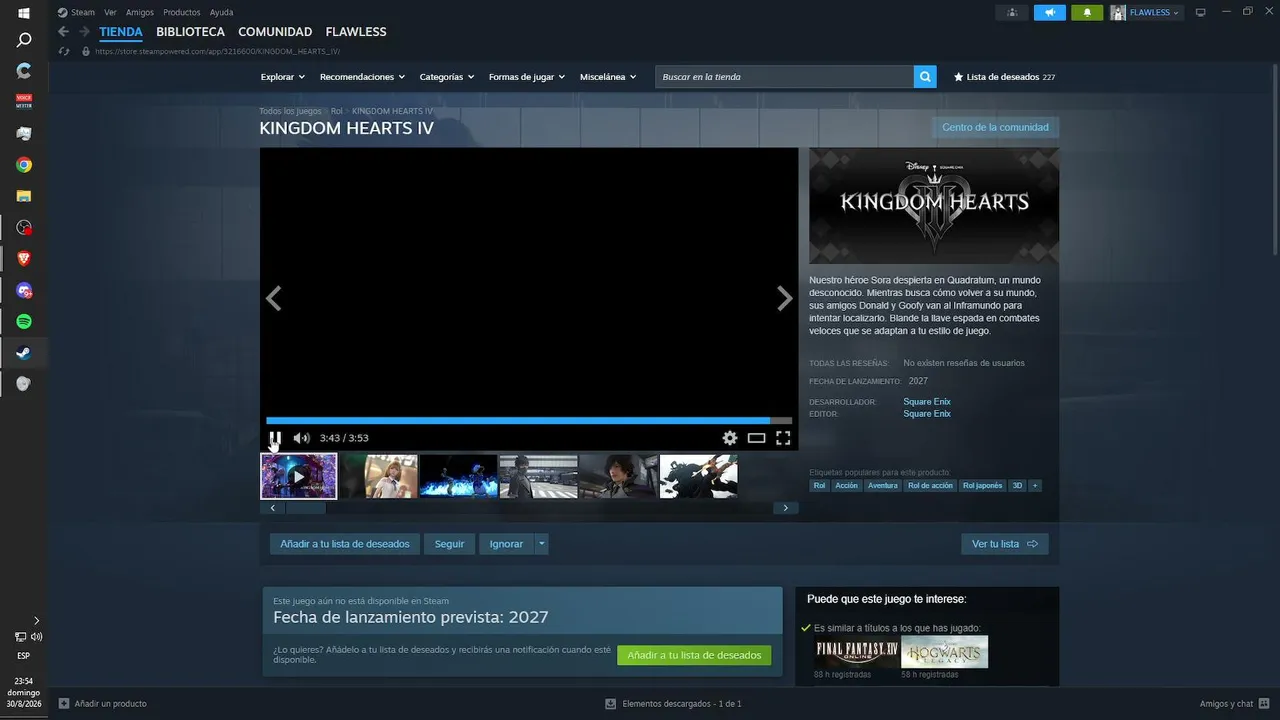Expand the Formas de jugar dropdown
Viewport: 1280px width, 720px height.
tap(527, 77)
